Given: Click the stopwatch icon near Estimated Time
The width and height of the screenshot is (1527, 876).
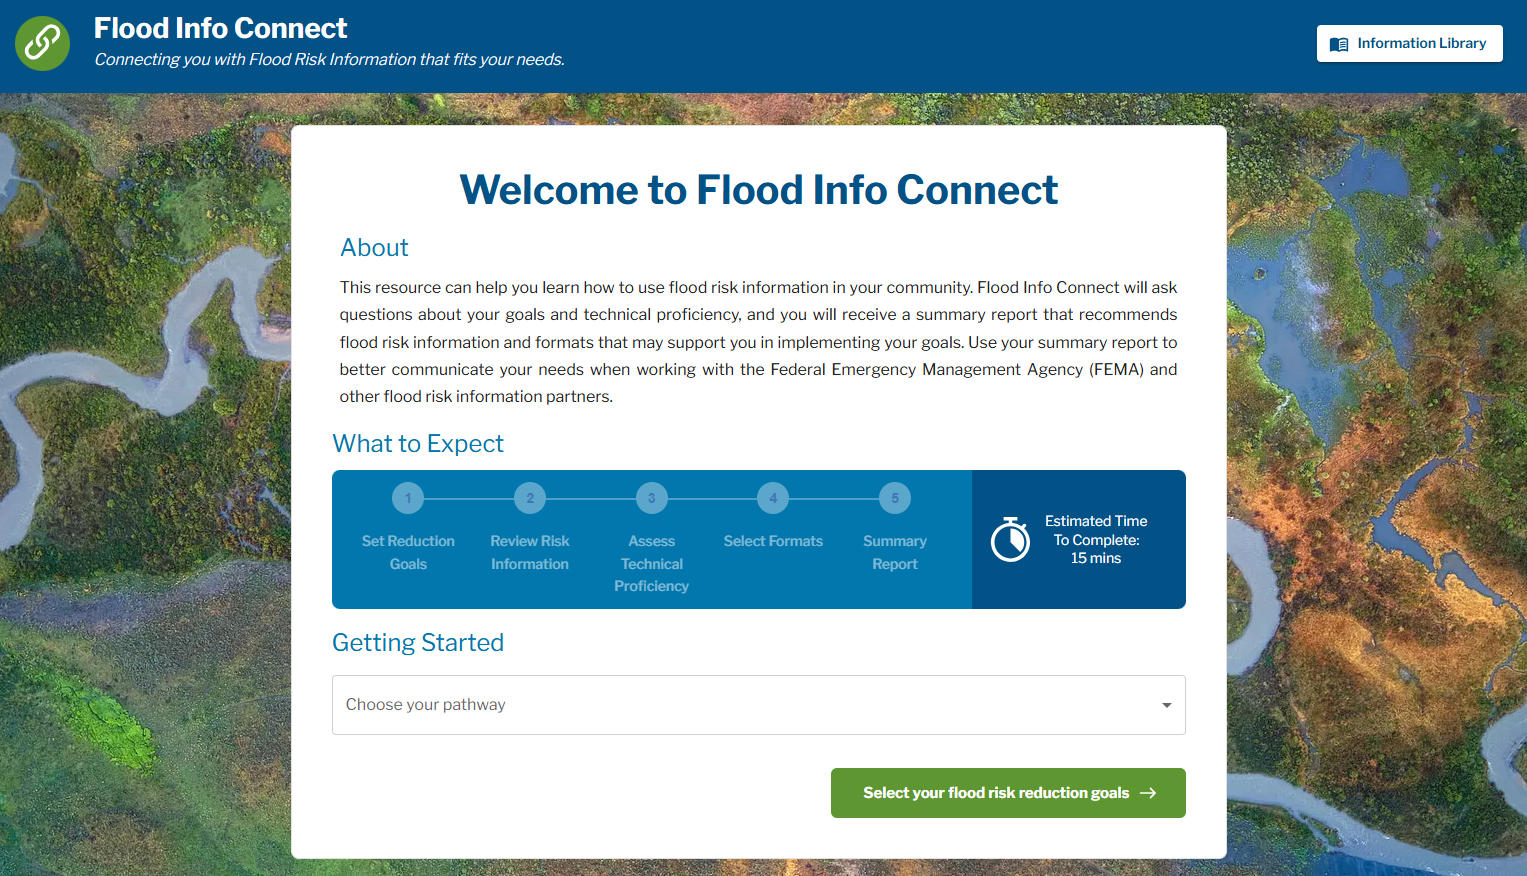Looking at the screenshot, I should tap(1010, 540).
